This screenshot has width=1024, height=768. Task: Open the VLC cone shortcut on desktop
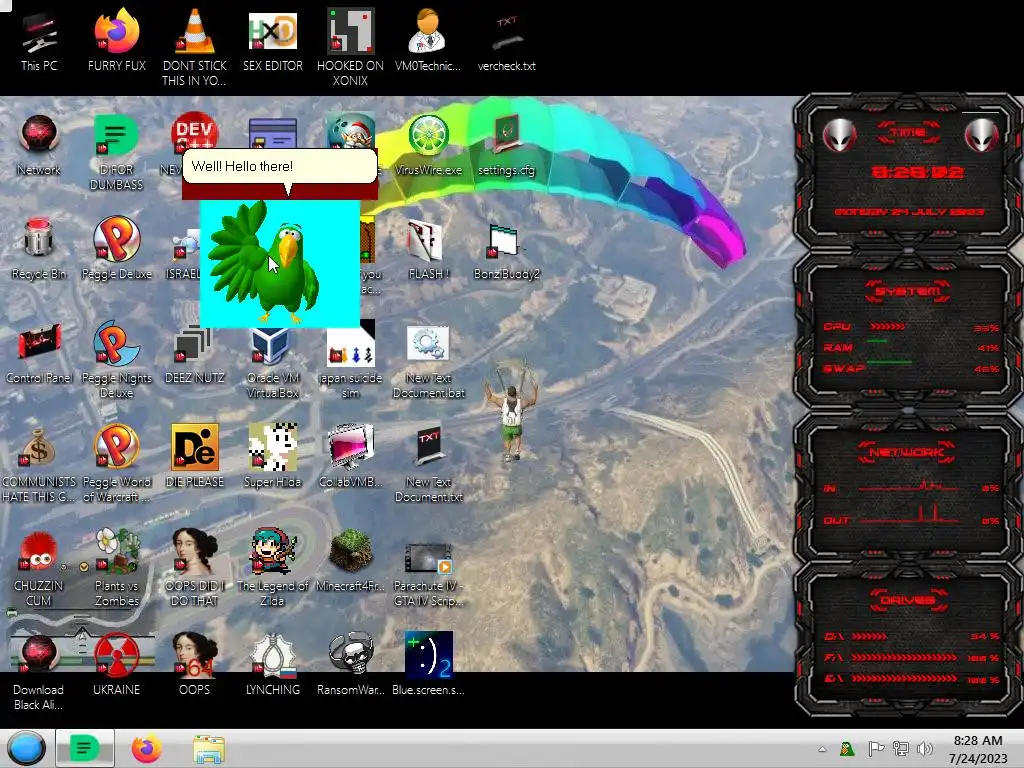[195, 47]
